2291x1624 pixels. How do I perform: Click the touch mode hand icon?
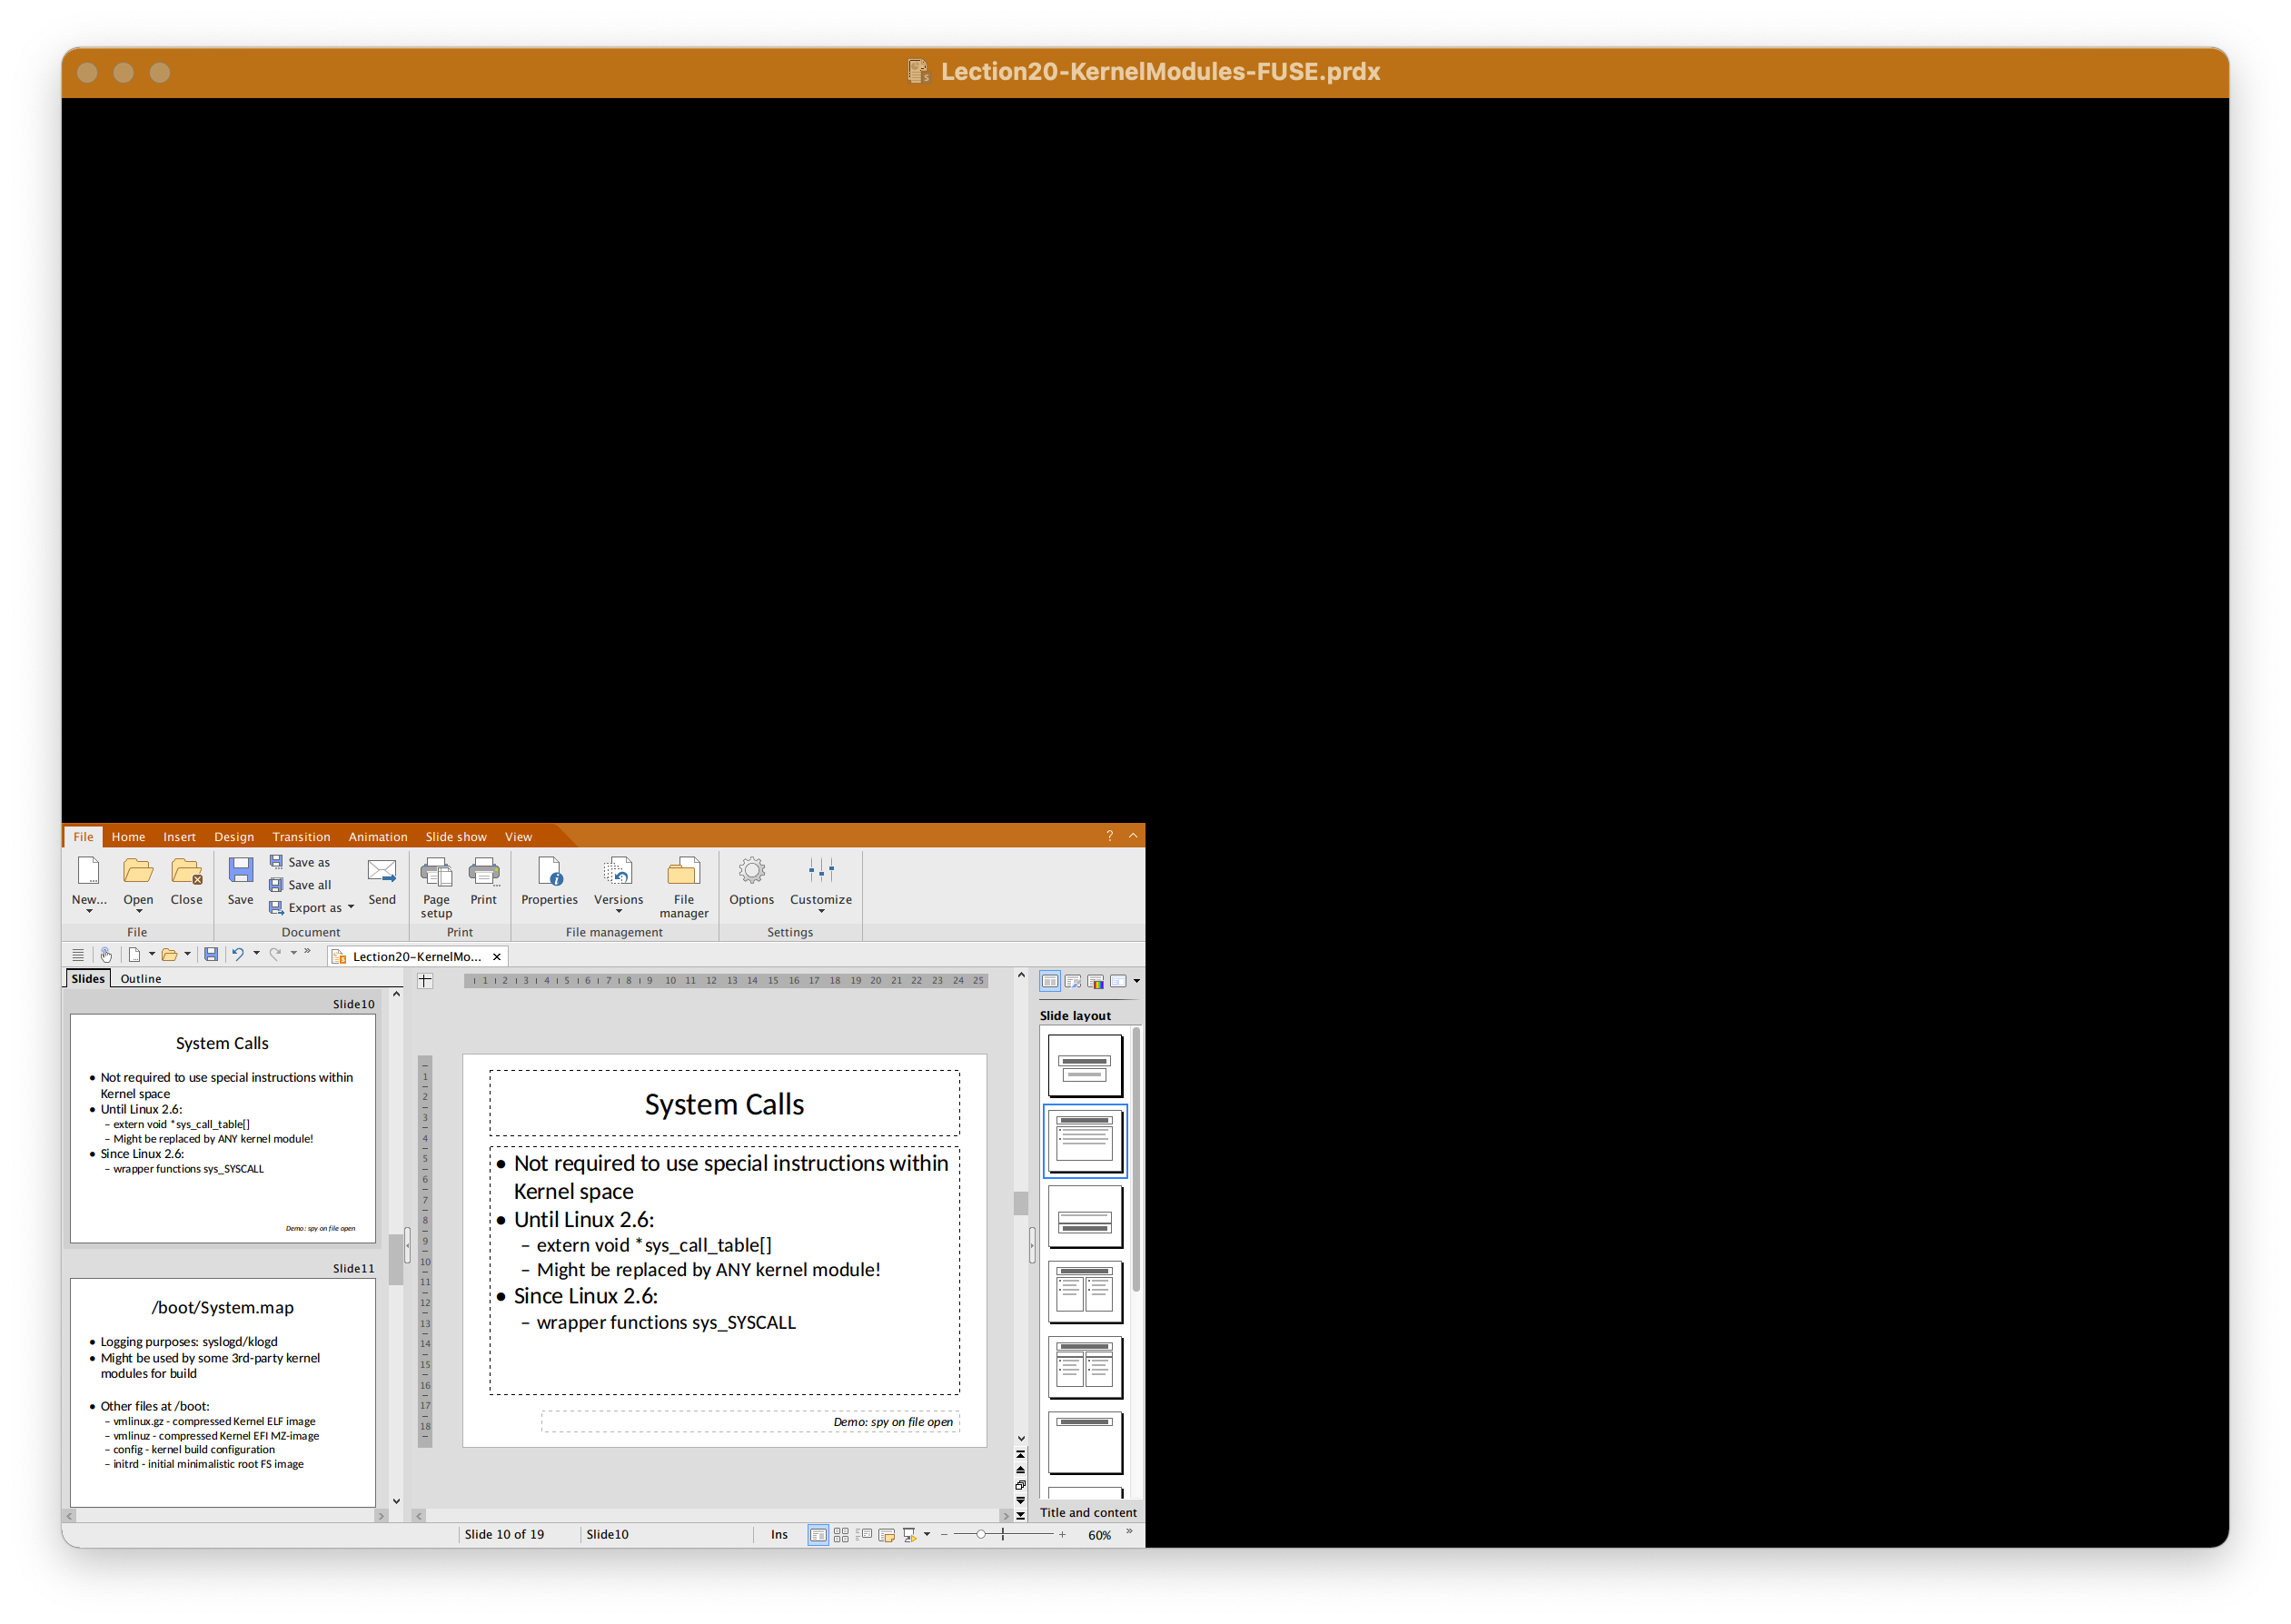tap(106, 955)
